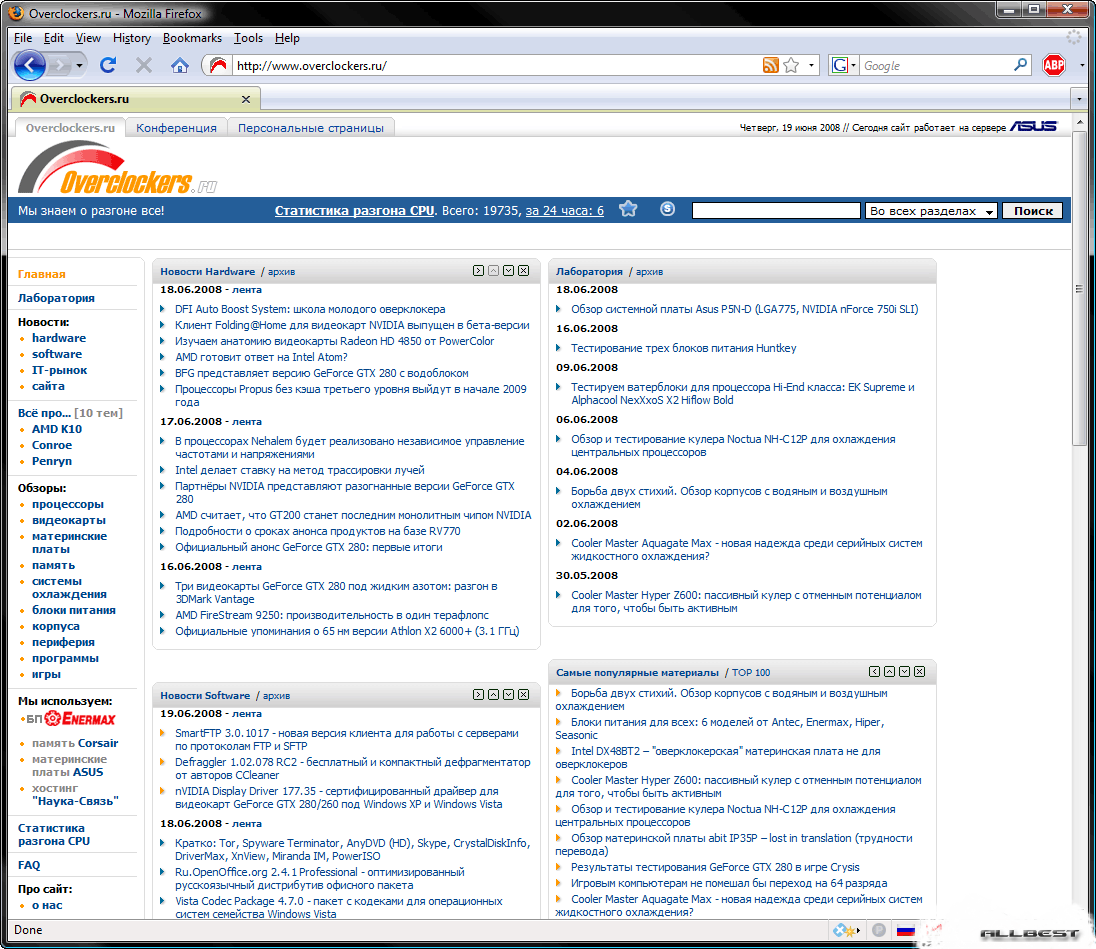
Task: Click the blue diamond star status bar icon
Action: pyautogui.click(x=844, y=930)
